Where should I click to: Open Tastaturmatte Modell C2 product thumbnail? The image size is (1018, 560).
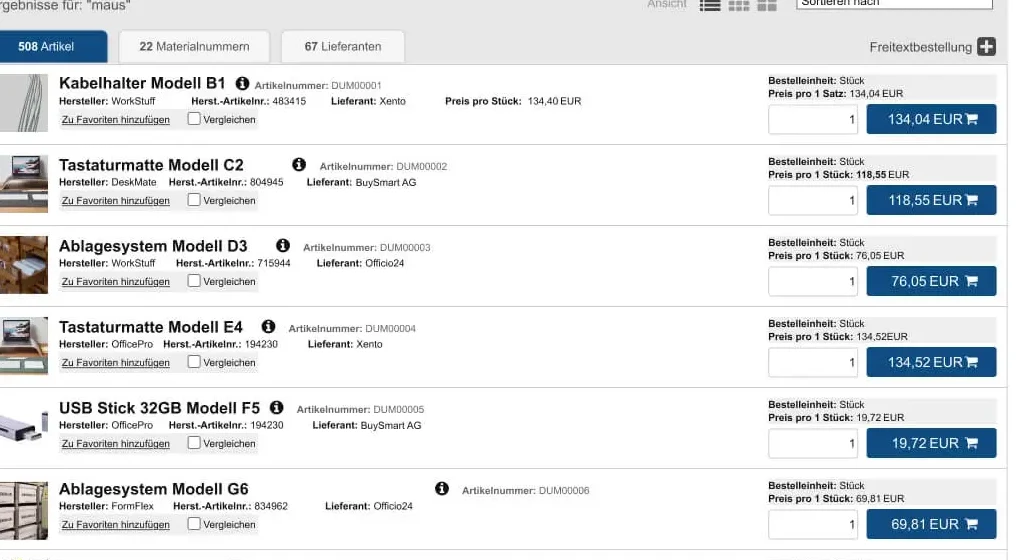pyautogui.click(x=23, y=184)
